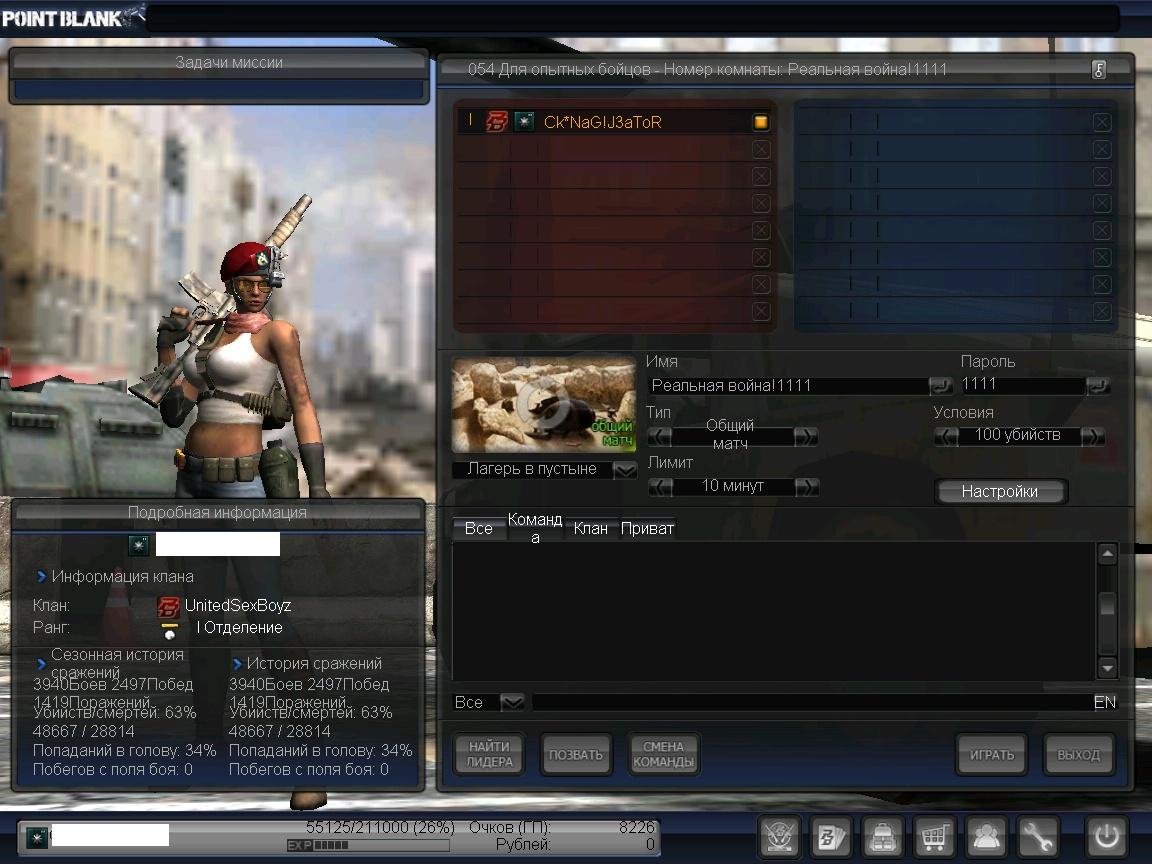1152x864 pixels.
Task: Open the chat channel "Все" dropdown
Action: coord(512,703)
